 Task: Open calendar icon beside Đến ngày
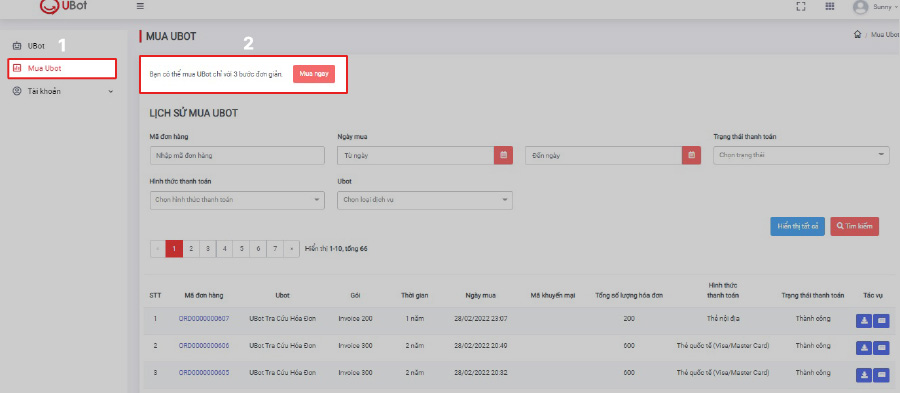click(x=692, y=155)
